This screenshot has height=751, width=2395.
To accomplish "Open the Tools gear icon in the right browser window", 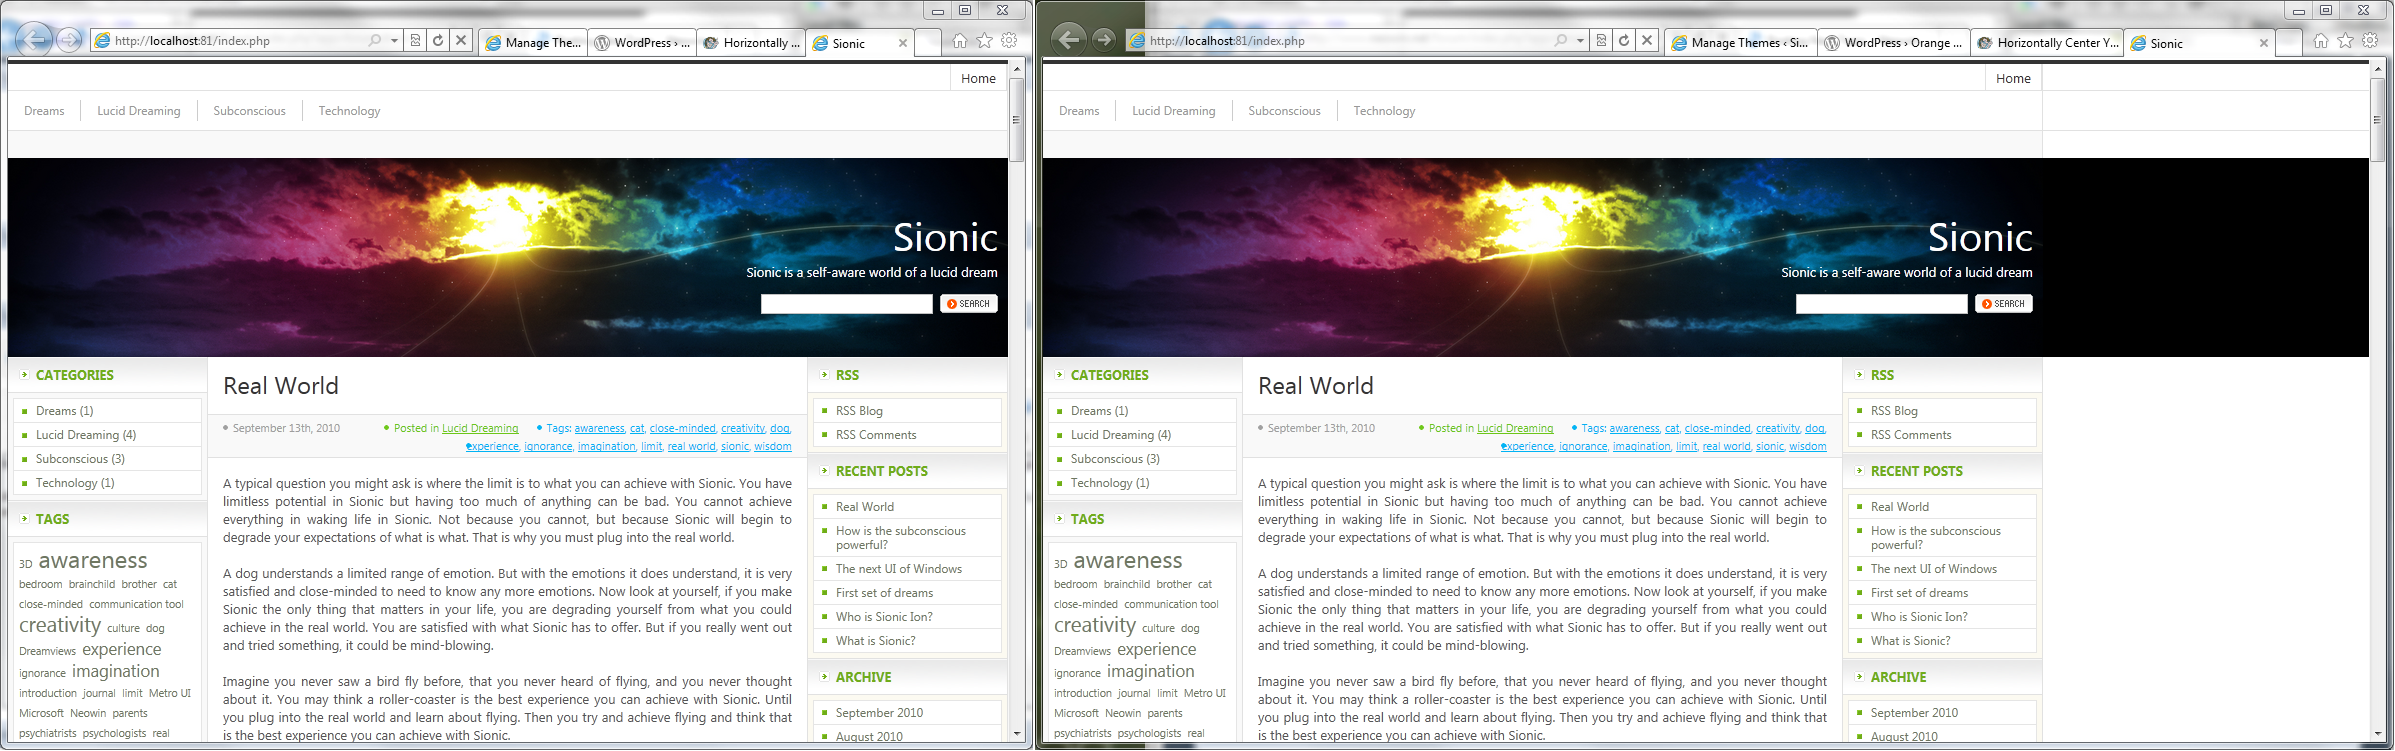I will tap(2370, 41).
